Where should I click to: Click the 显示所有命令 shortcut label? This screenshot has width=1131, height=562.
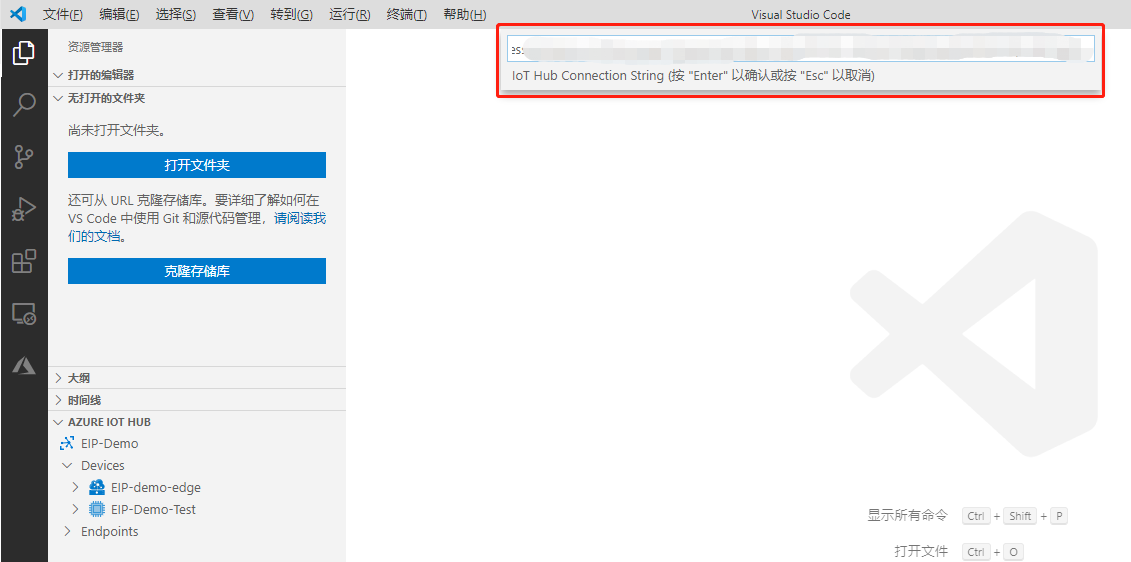click(908, 516)
